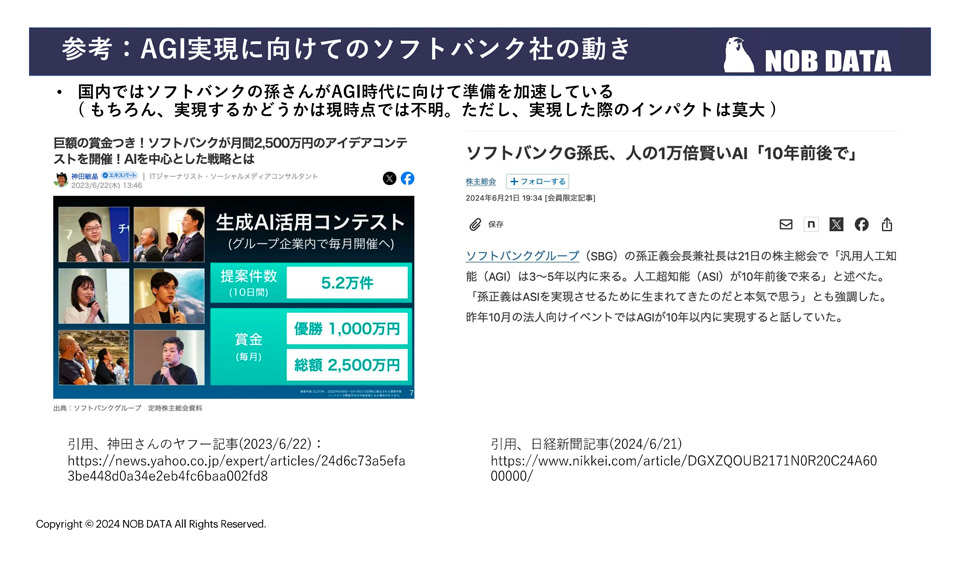The image size is (960, 563).
Task: Click the Yahoo headline 巨額の賞金つき
Action: point(230,151)
